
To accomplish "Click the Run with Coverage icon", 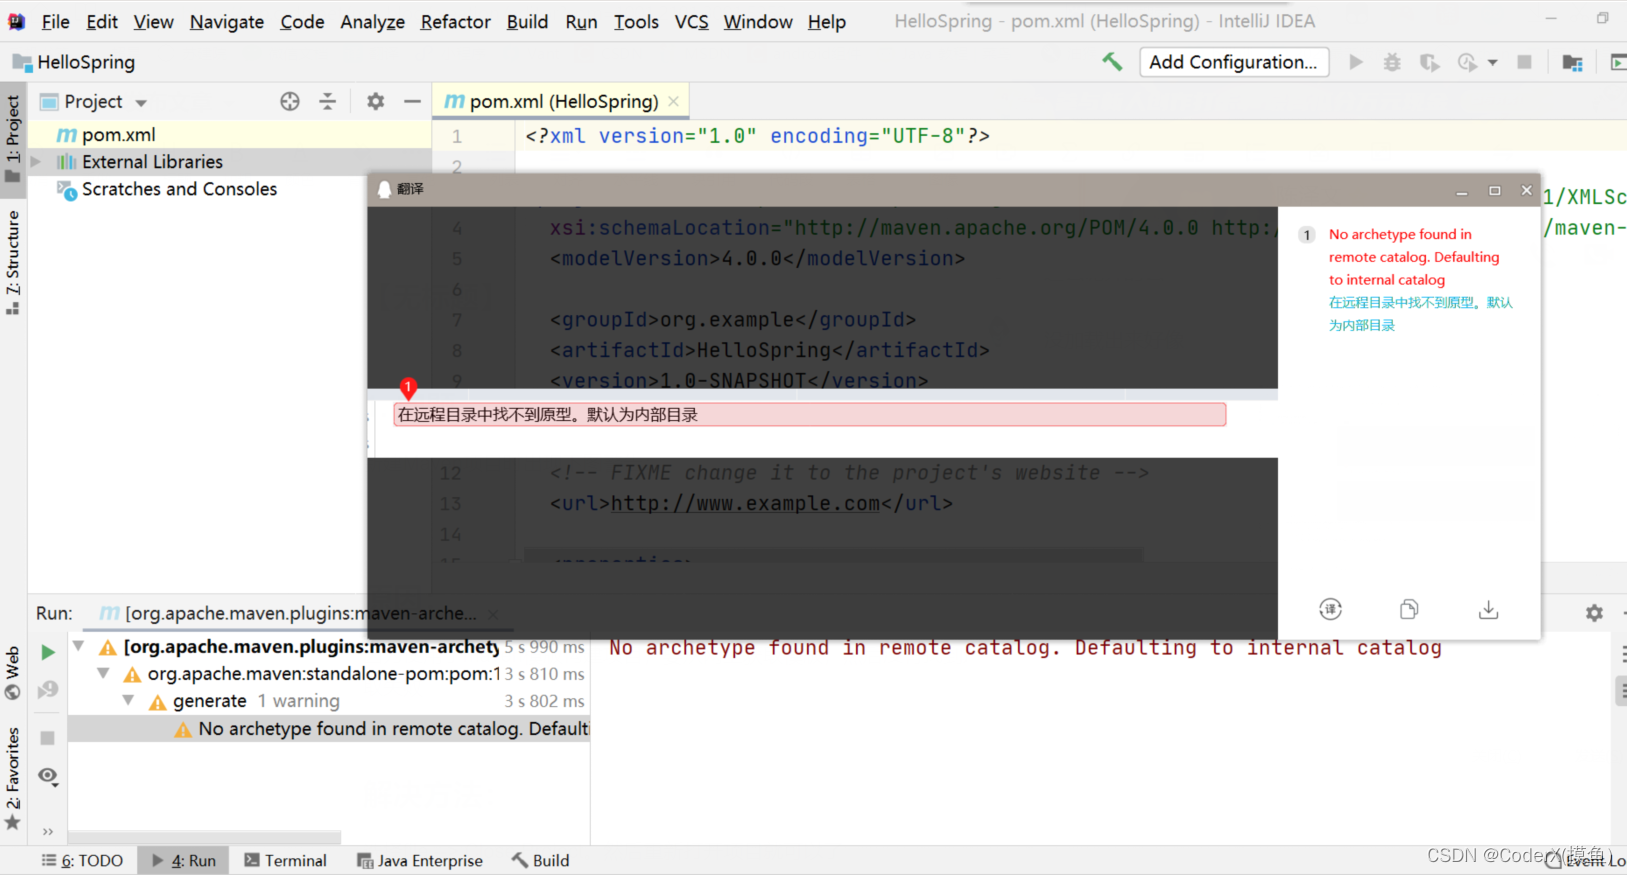I will 1430,62.
